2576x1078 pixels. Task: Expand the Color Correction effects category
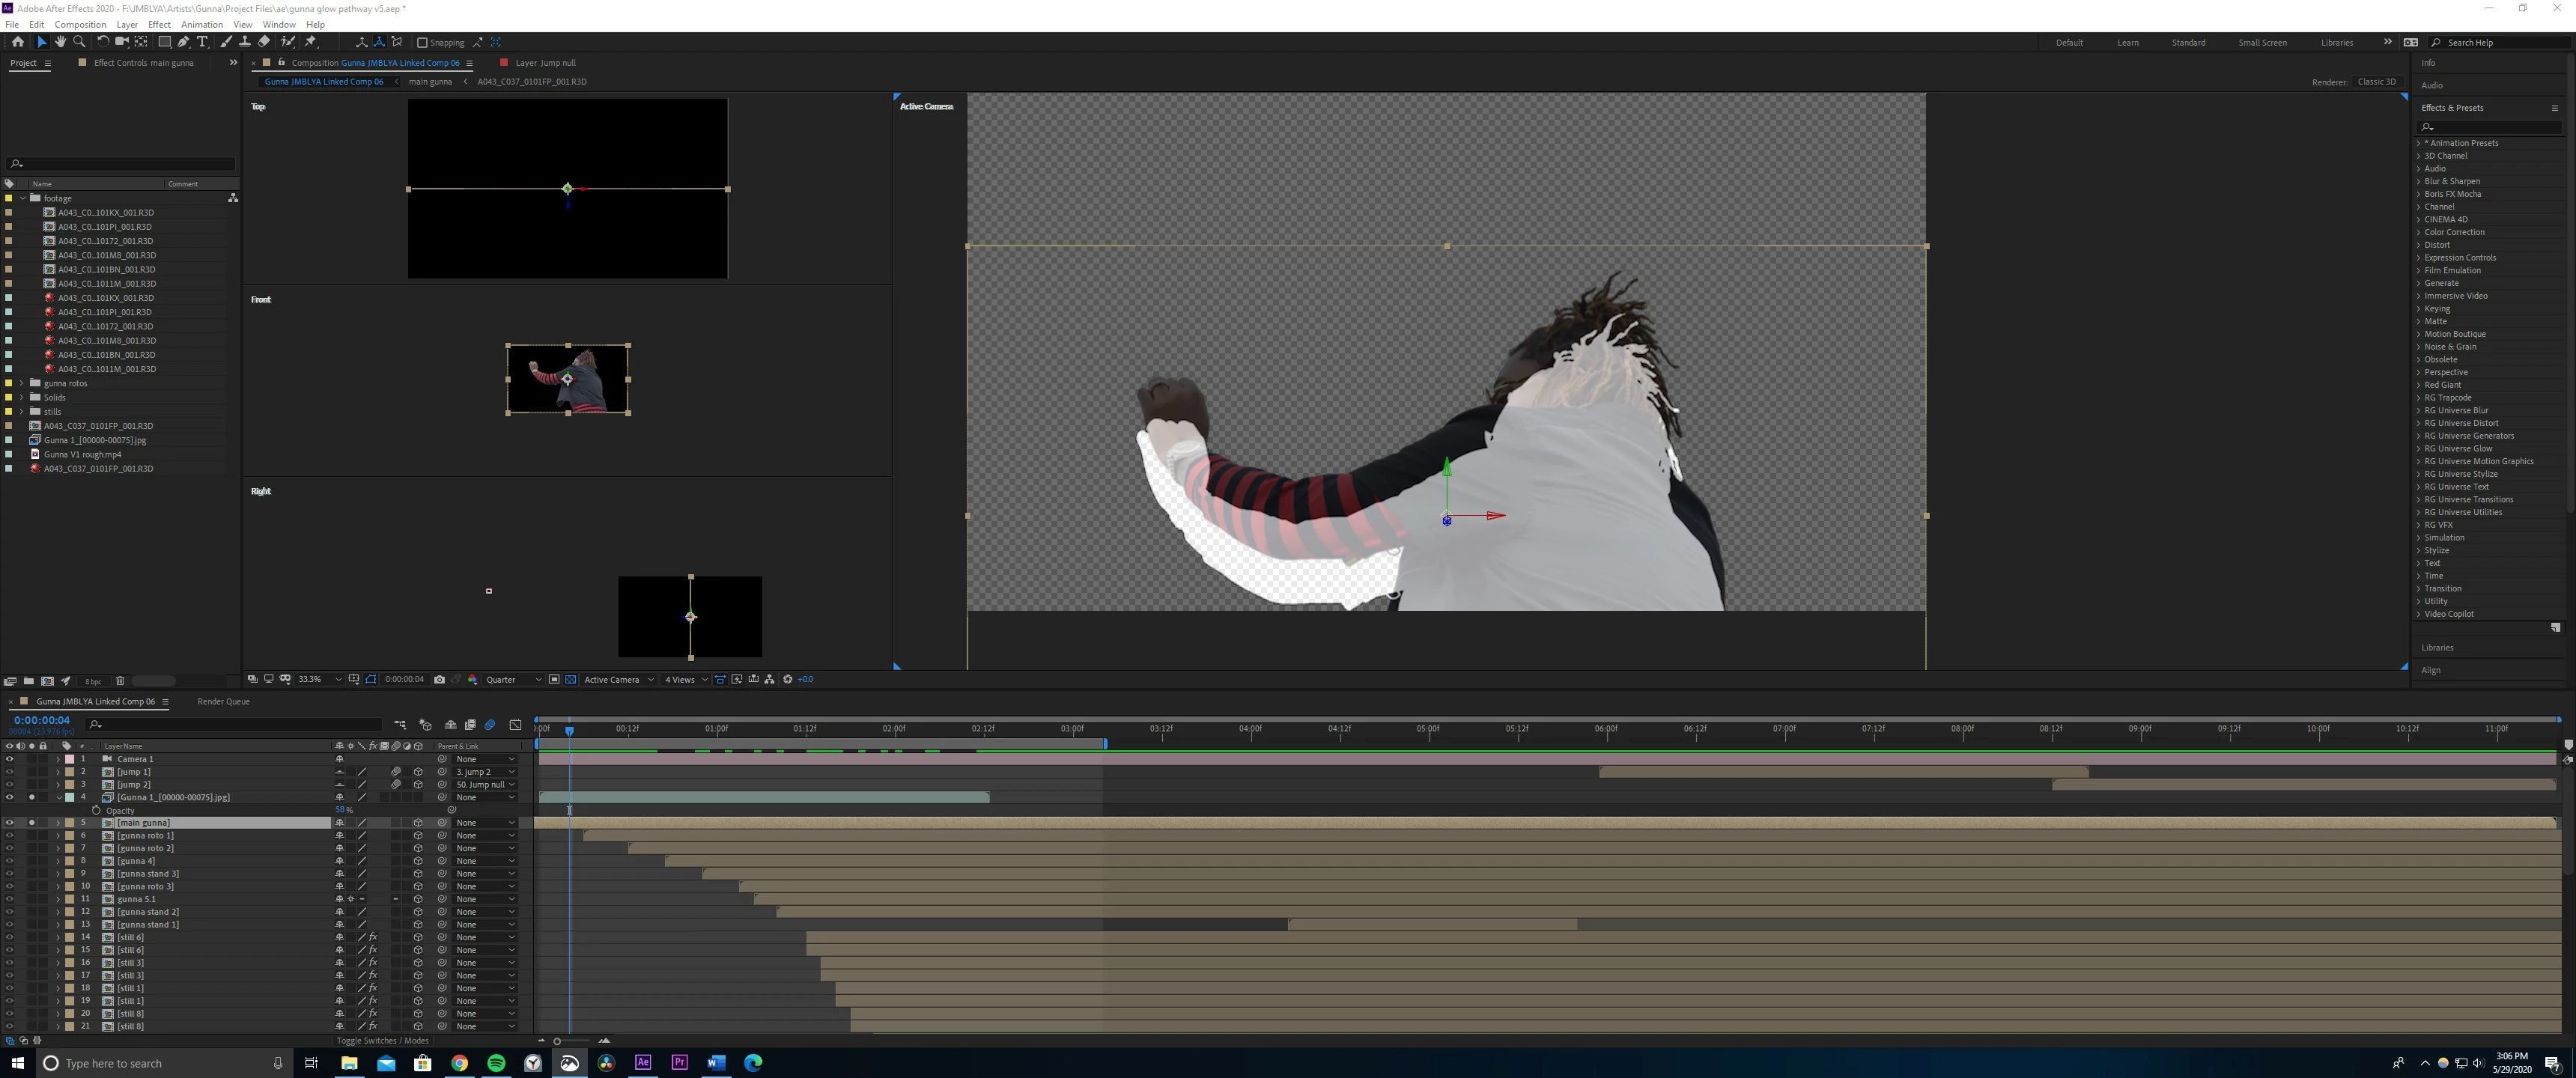[2419, 232]
